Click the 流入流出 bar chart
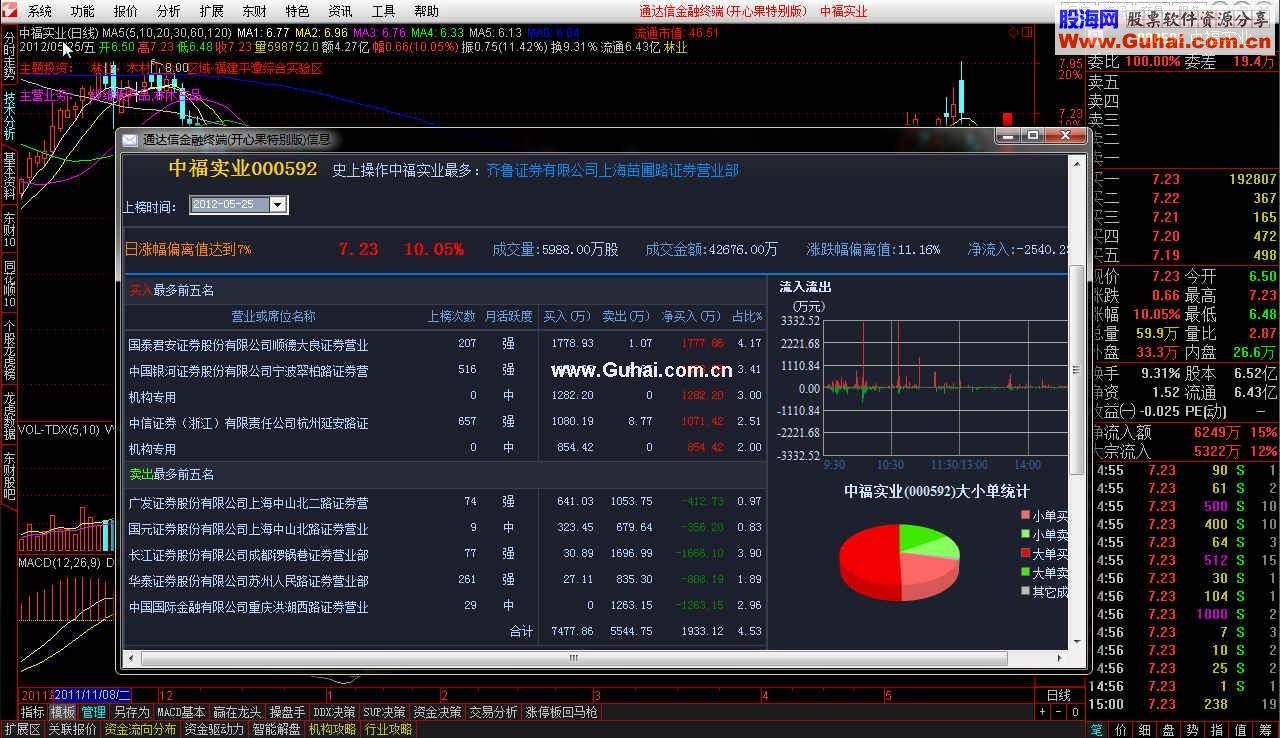Screen dimensions: 1280x738 (x=945, y=388)
